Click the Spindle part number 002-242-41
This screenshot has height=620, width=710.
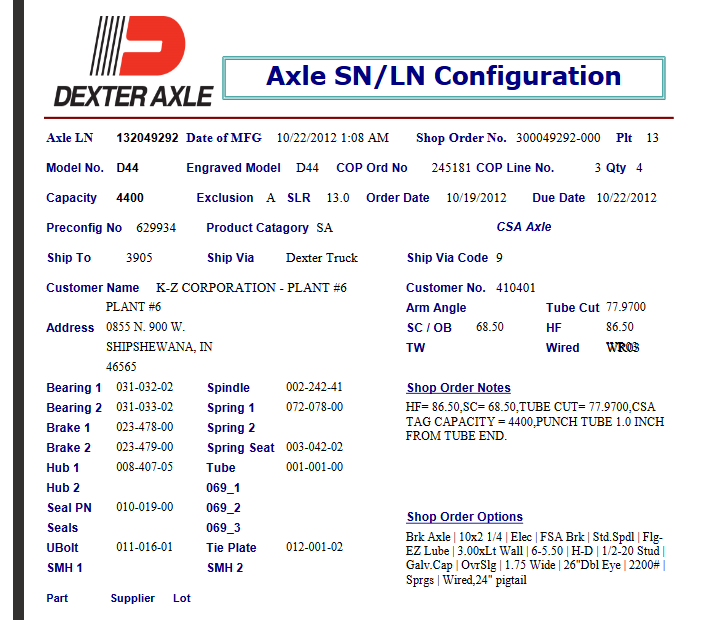click(314, 388)
